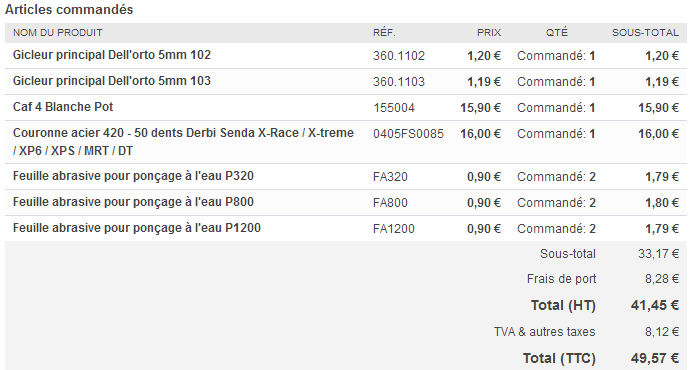Screen dimensions: 700x370
Task: Click the SOUS-TOTAL column header
Action: pyautogui.click(x=645, y=33)
